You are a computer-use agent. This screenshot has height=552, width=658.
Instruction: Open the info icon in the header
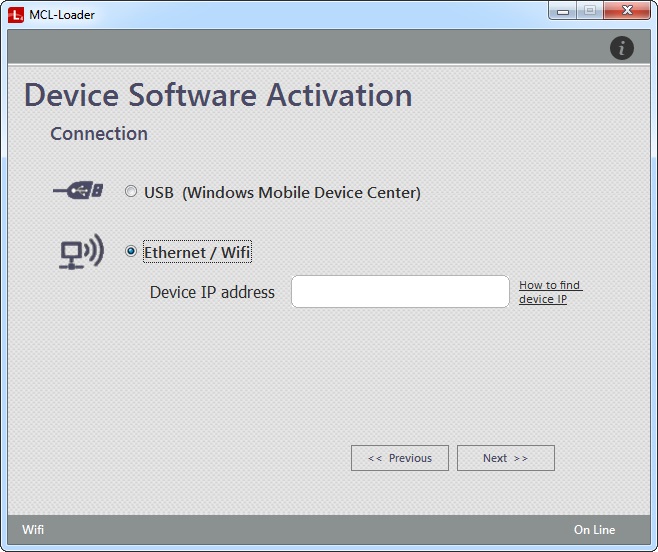point(621,47)
